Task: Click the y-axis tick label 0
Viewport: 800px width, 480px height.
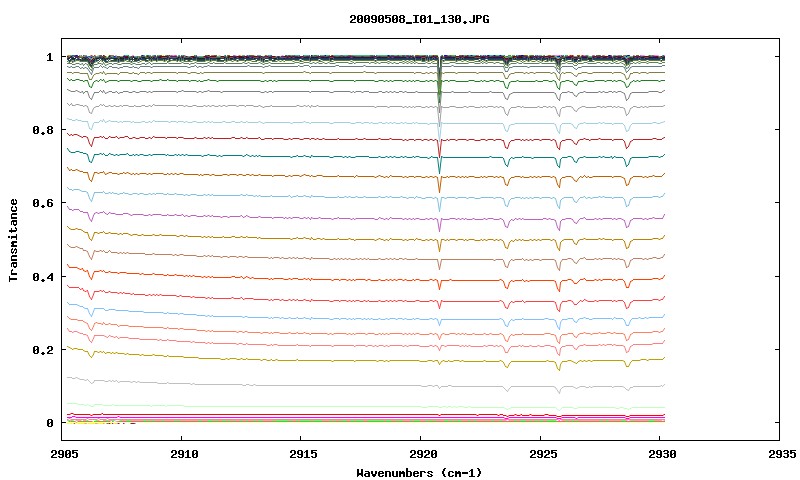Action: tap(49, 423)
